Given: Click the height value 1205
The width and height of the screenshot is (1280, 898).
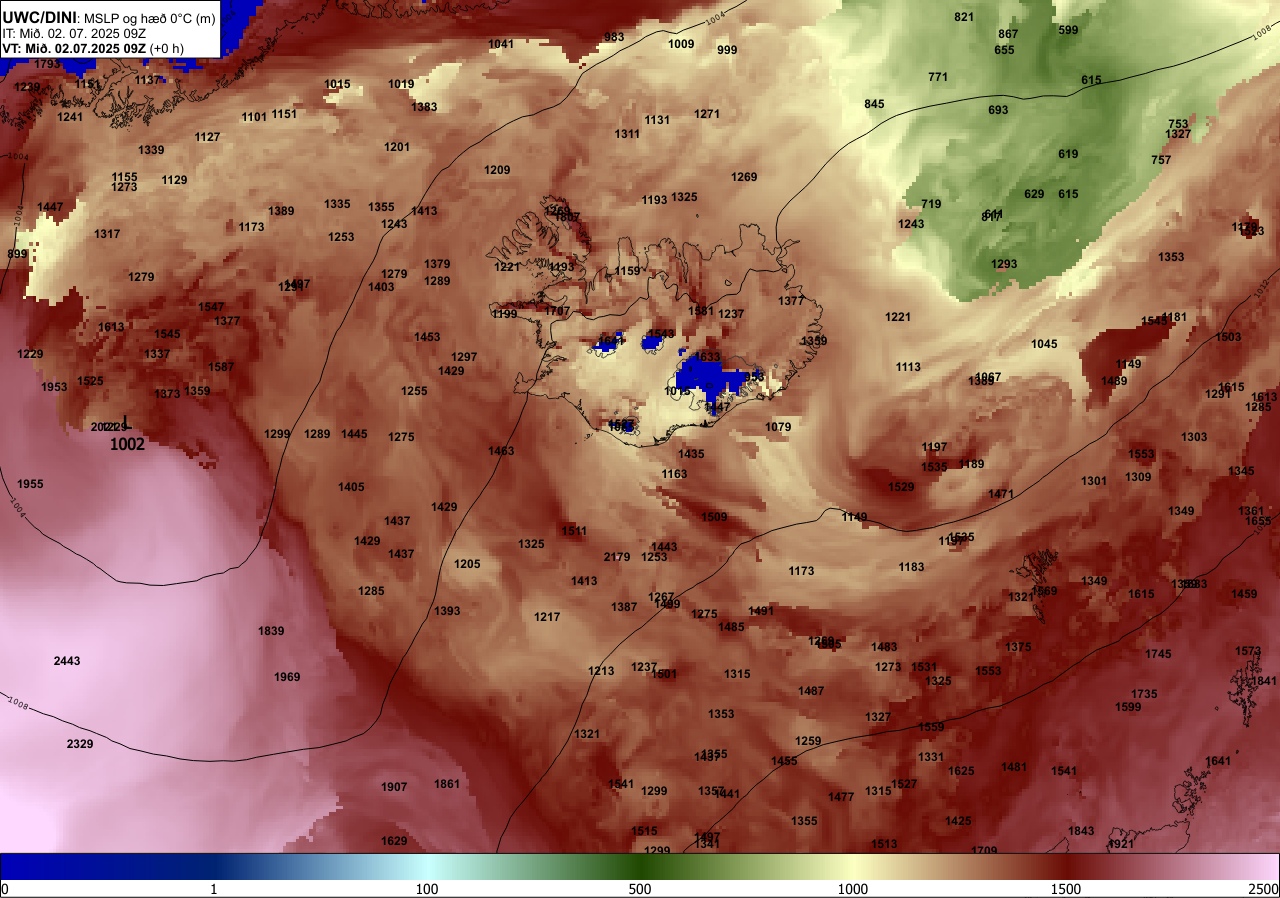Looking at the screenshot, I should pos(467,564).
